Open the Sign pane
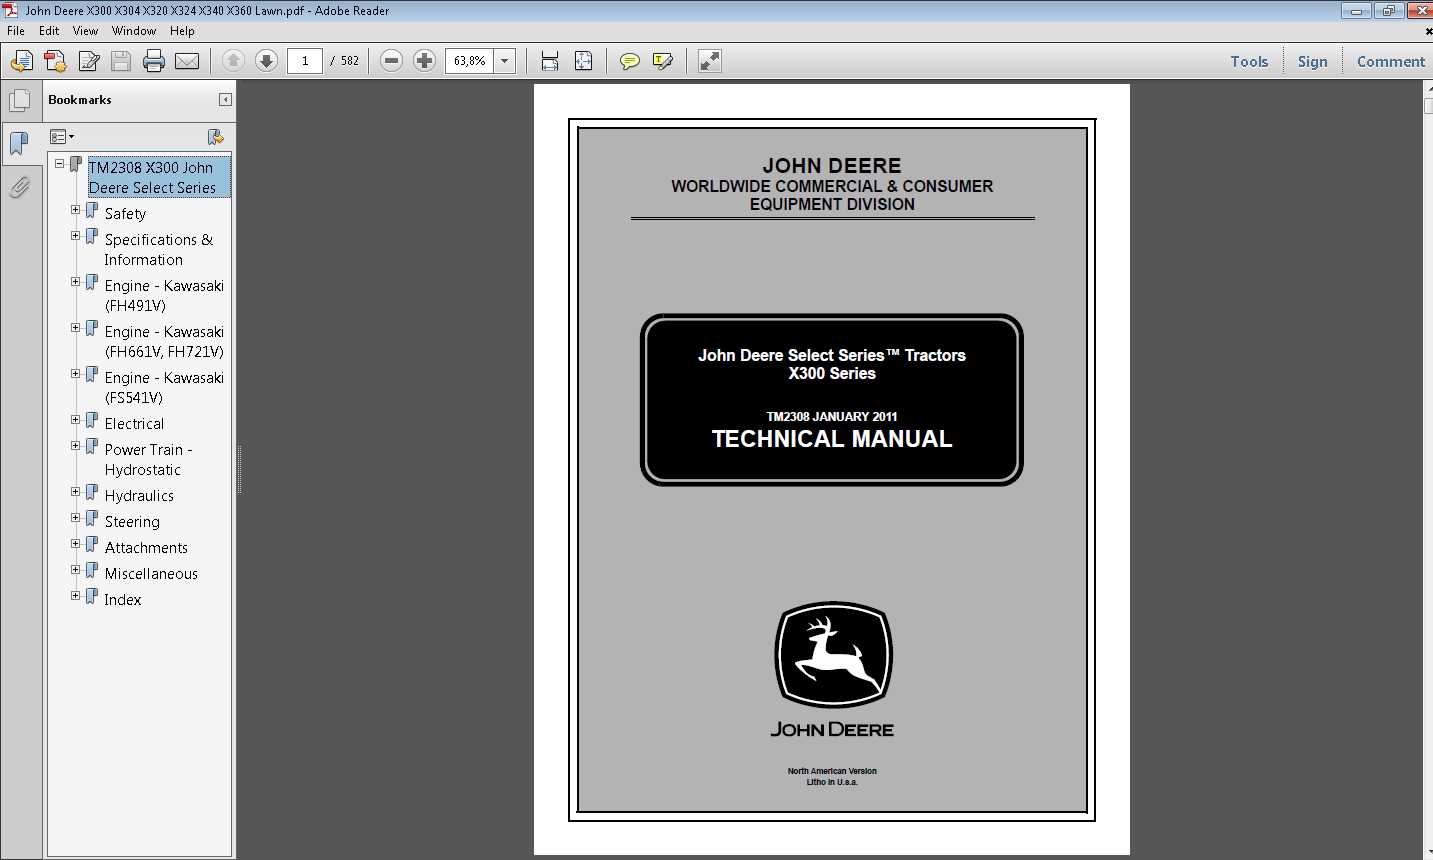This screenshot has height=860, width=1433. click(x=1312, y=61)
